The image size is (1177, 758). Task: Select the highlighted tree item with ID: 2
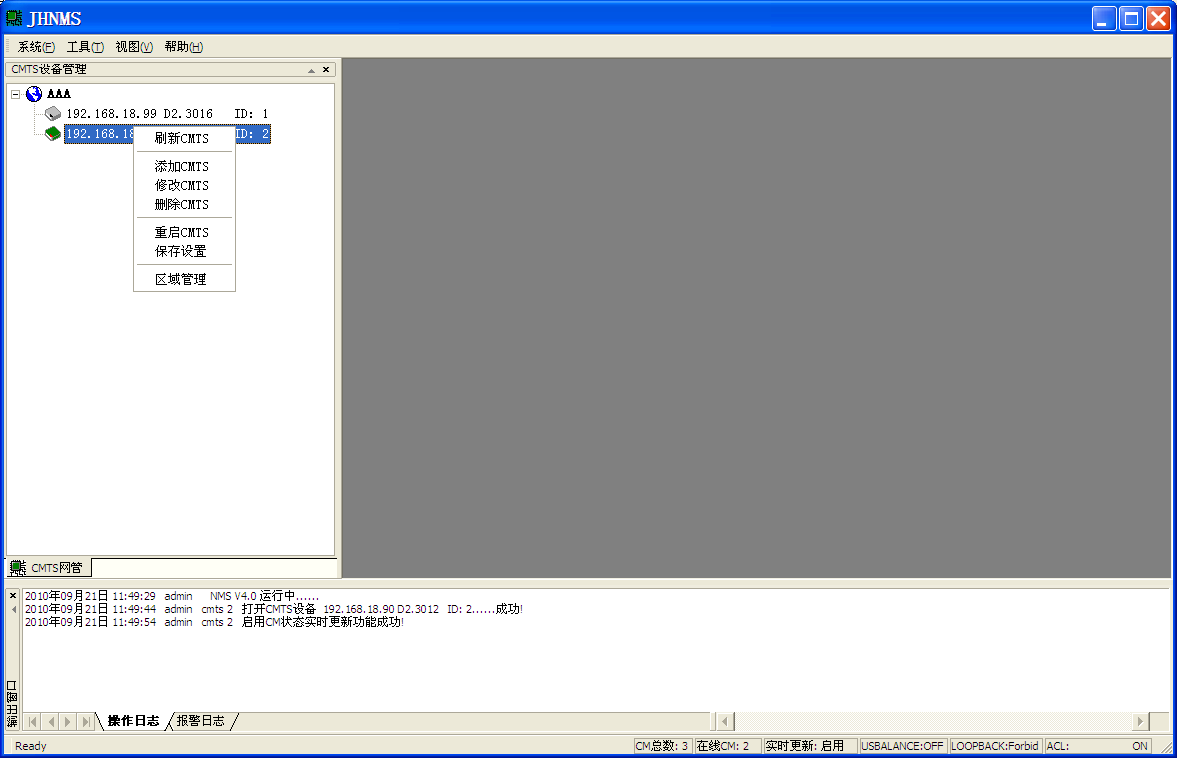(167, 134)
